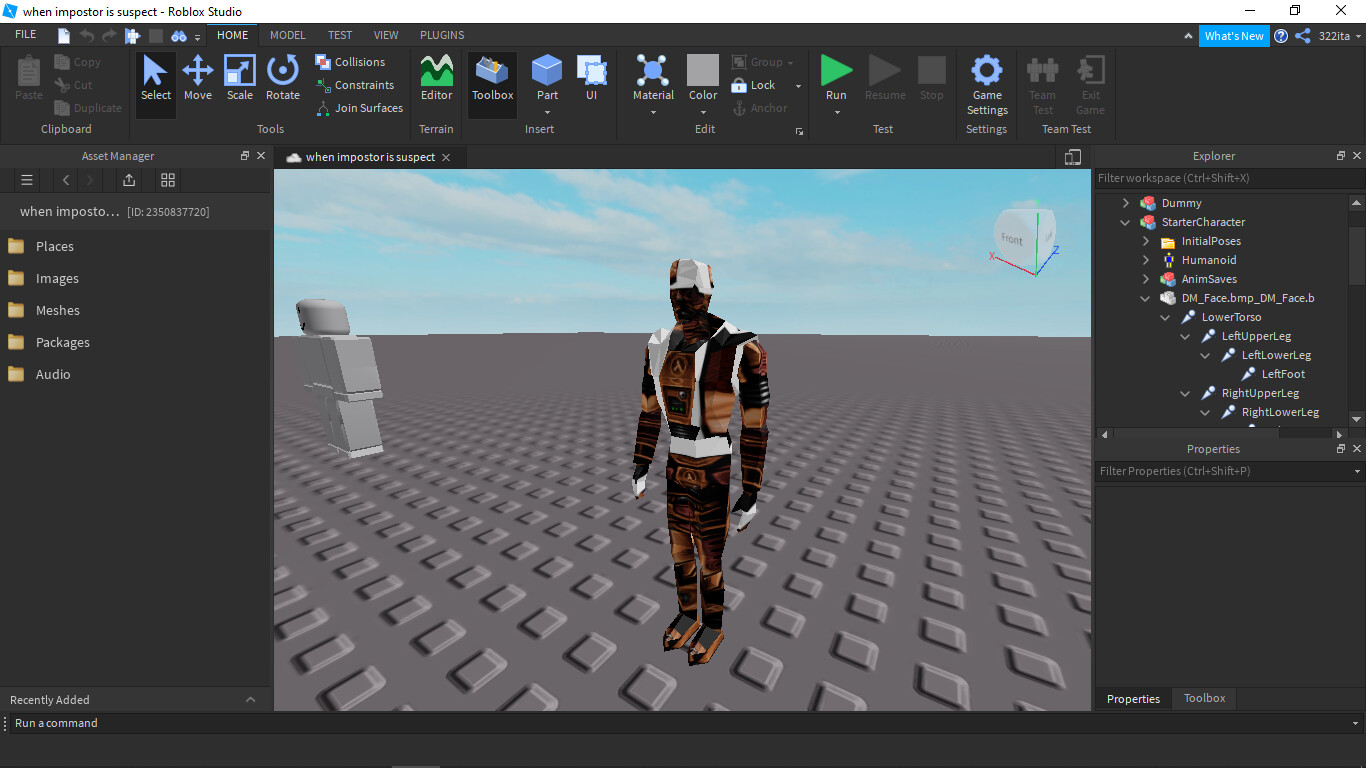Viewport: 1366px width, 768px height.
Task: Collapse the Recently Added section
Action: [250, 700]
